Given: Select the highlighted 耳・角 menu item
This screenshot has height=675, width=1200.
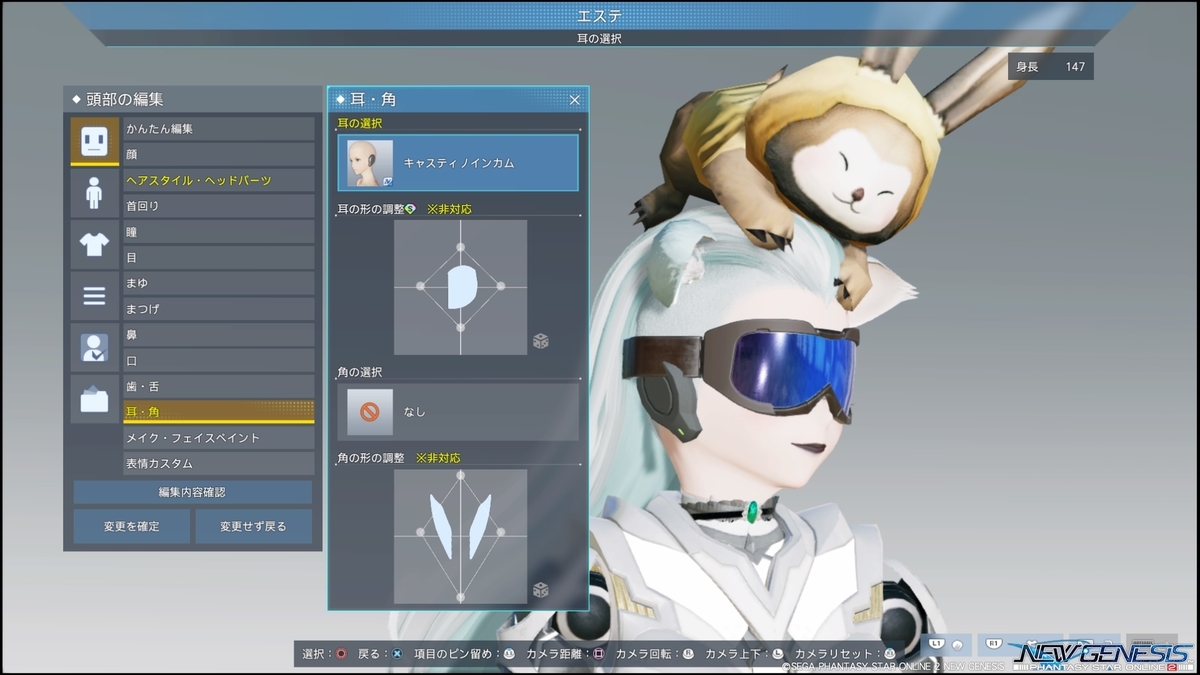Looking at the screenshot, I should (219, 412).
